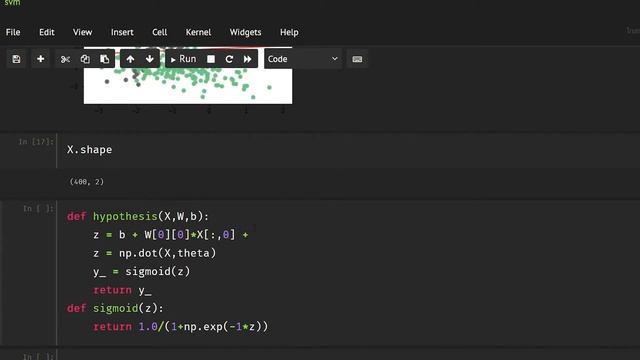
Task: Open the Insert menu
Action: pos(122,32)
